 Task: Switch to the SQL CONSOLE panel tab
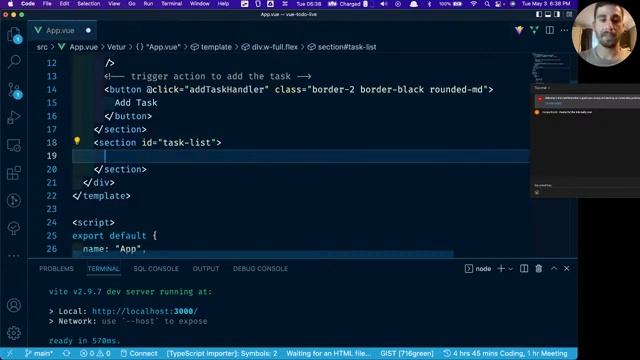(x=156, y=269)
